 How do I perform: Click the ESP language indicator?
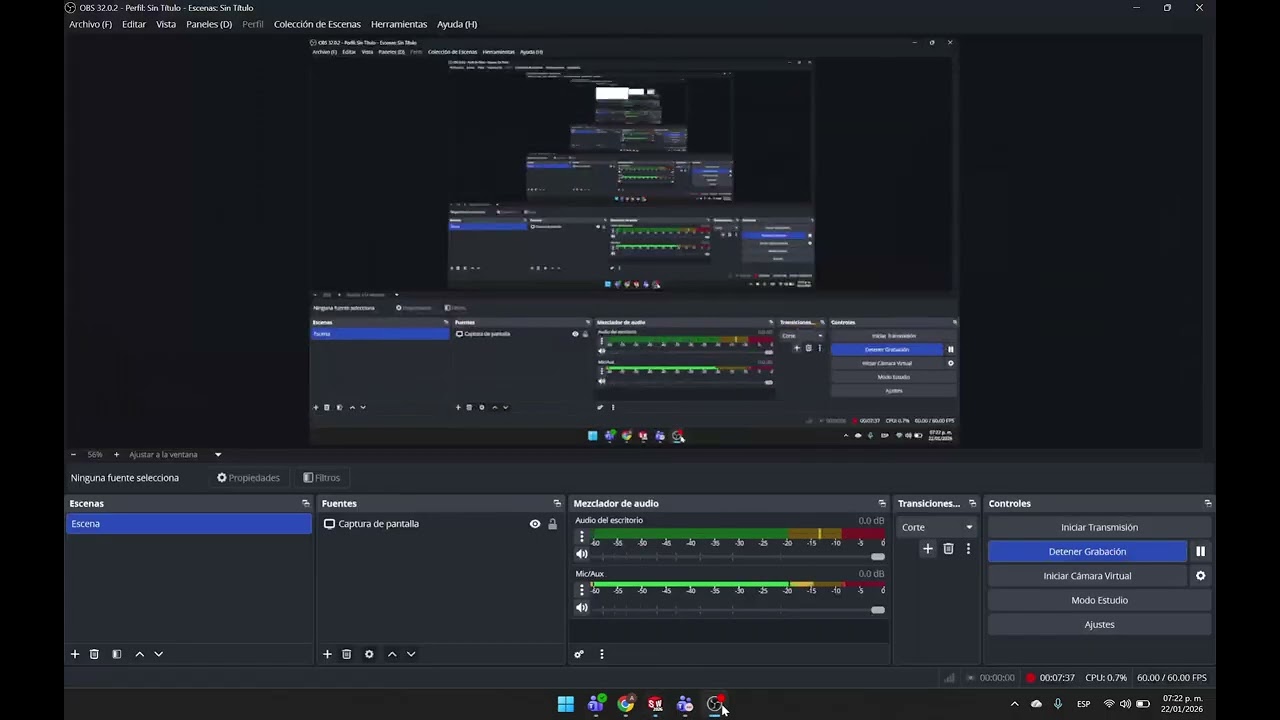[1083, 704]
